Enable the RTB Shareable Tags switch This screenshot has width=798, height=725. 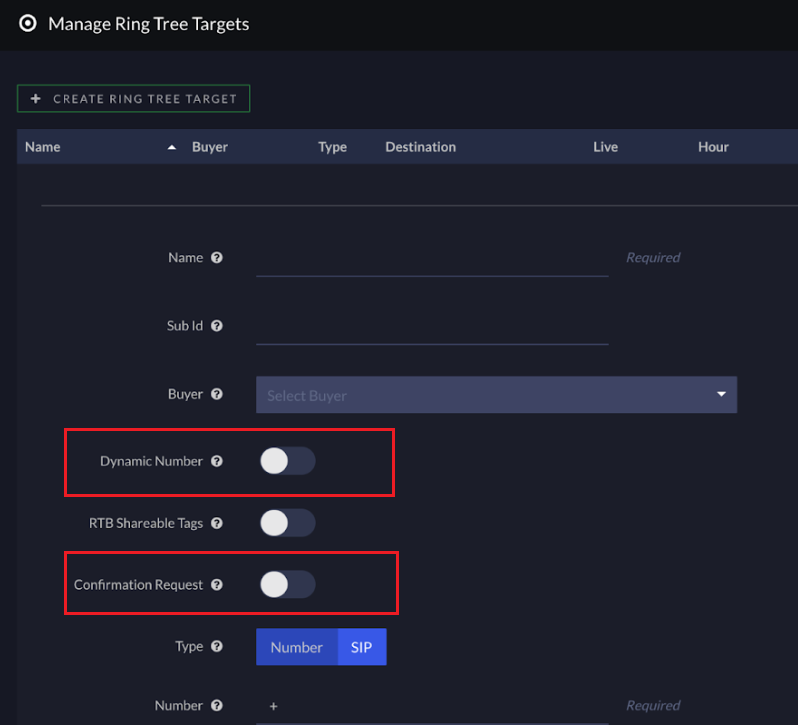pos(288,523)
